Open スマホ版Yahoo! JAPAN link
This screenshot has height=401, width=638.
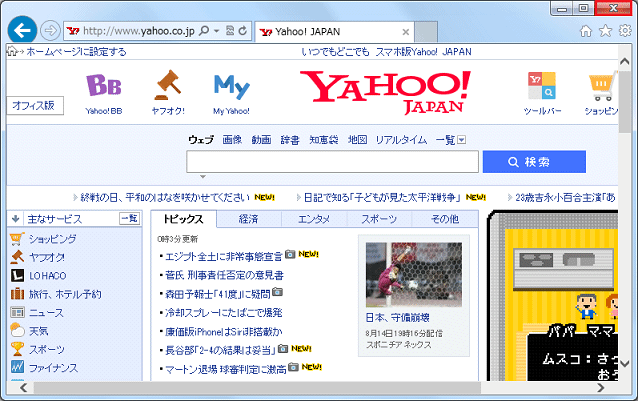tap(423, 52)
